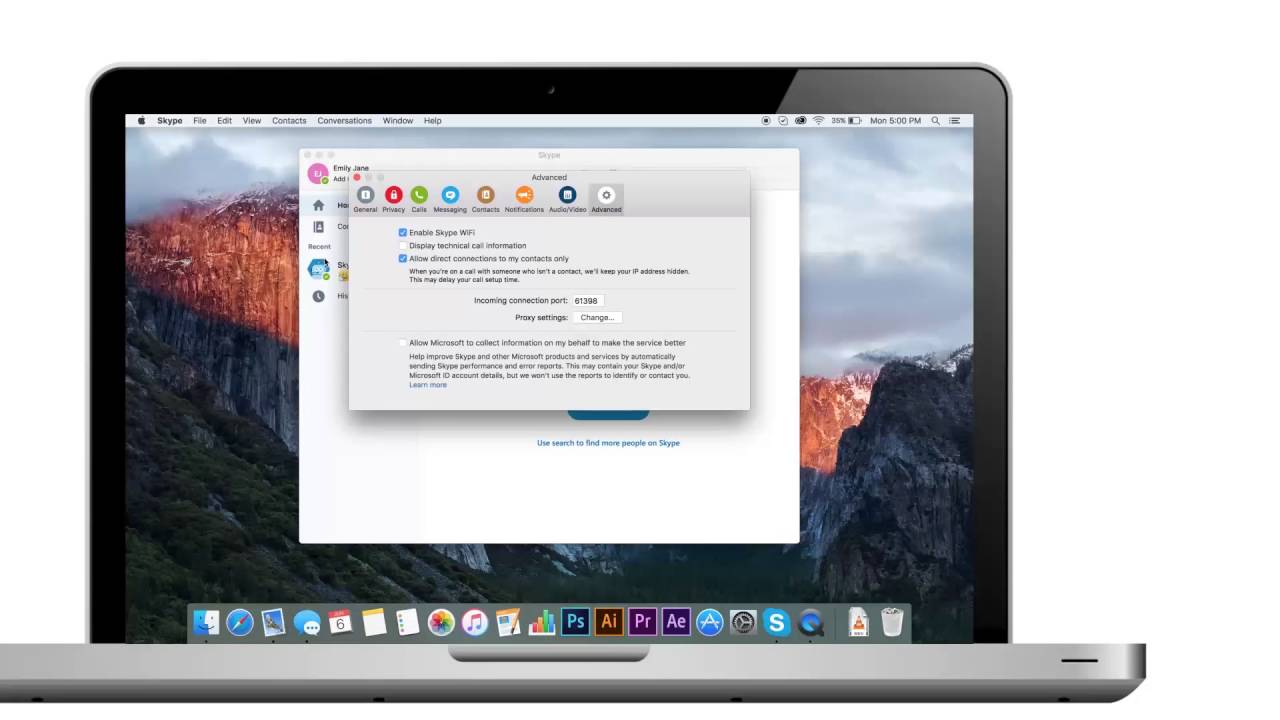The width and height of the screenshot is (1280, 720).
Task: Click the Mon 5:00 PM clock
Action: point(895,120)
